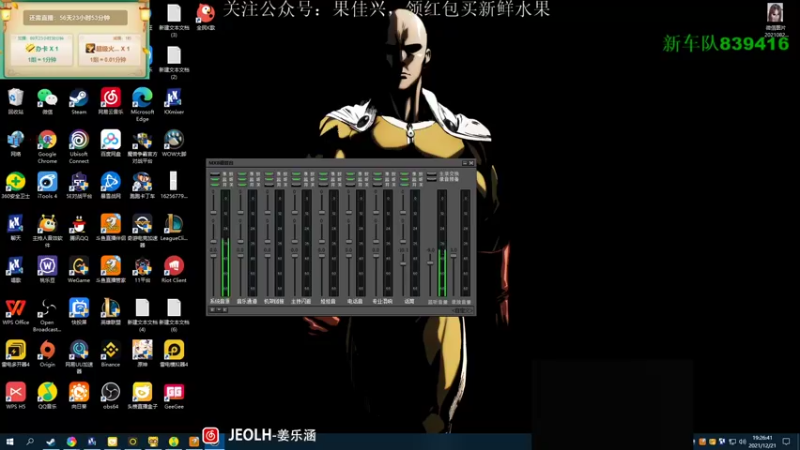Image resolution: width=800 pixels, height=450 pixels.
Task: Open the 微信图片 file on desktop
Action: (x=775, y=19)
